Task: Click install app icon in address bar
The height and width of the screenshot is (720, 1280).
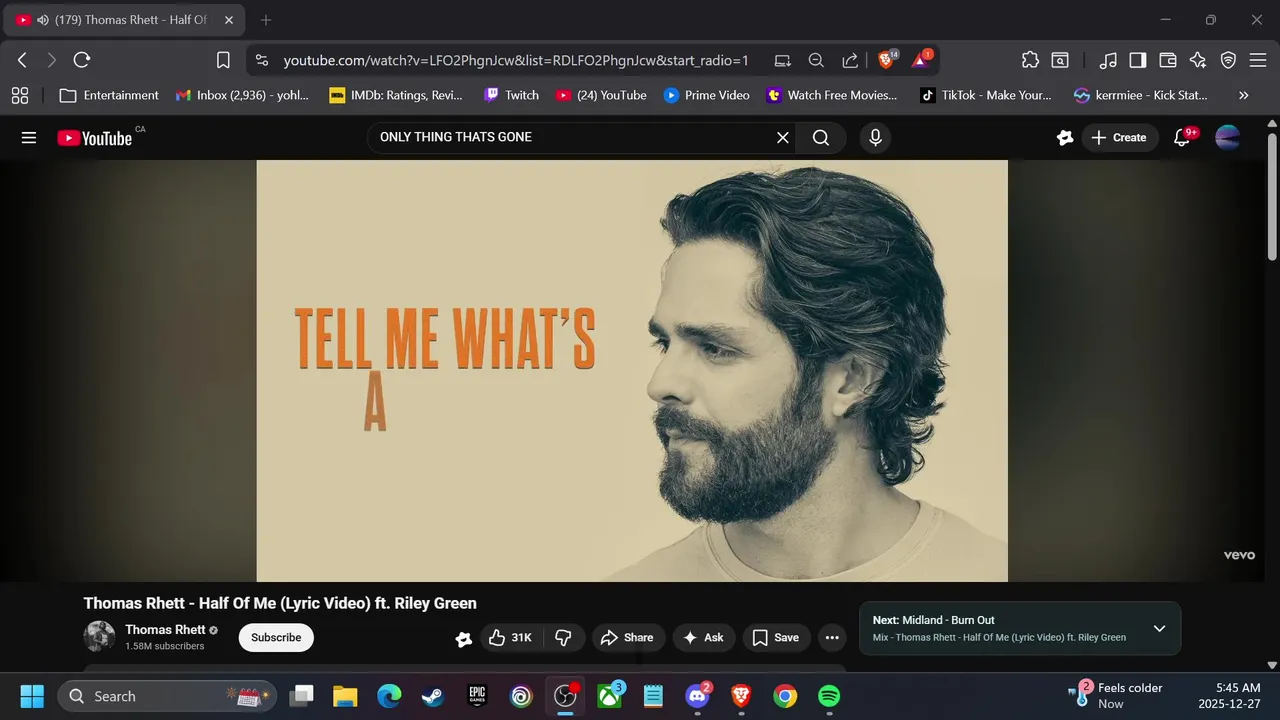Action: pos(782,60)
